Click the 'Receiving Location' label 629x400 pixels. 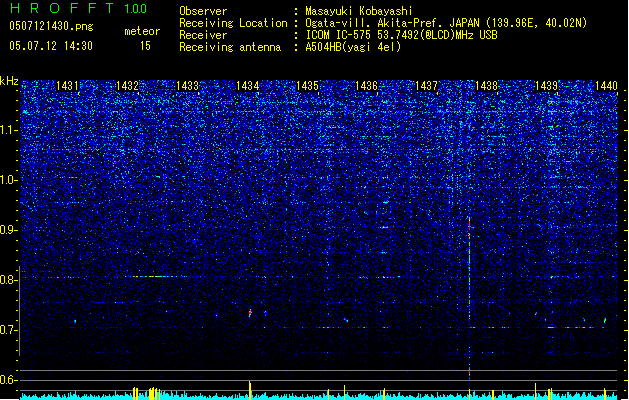[233, 23]
